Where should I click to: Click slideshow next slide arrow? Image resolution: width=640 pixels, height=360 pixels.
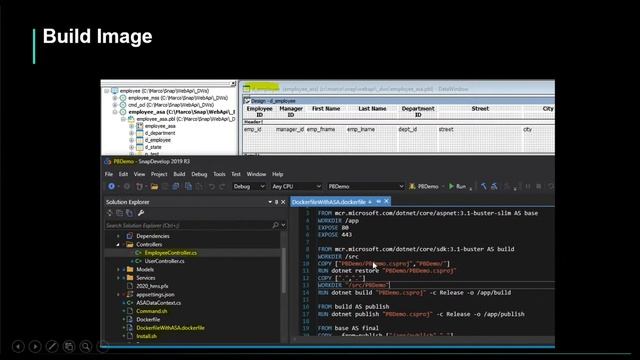coord(35,347)
